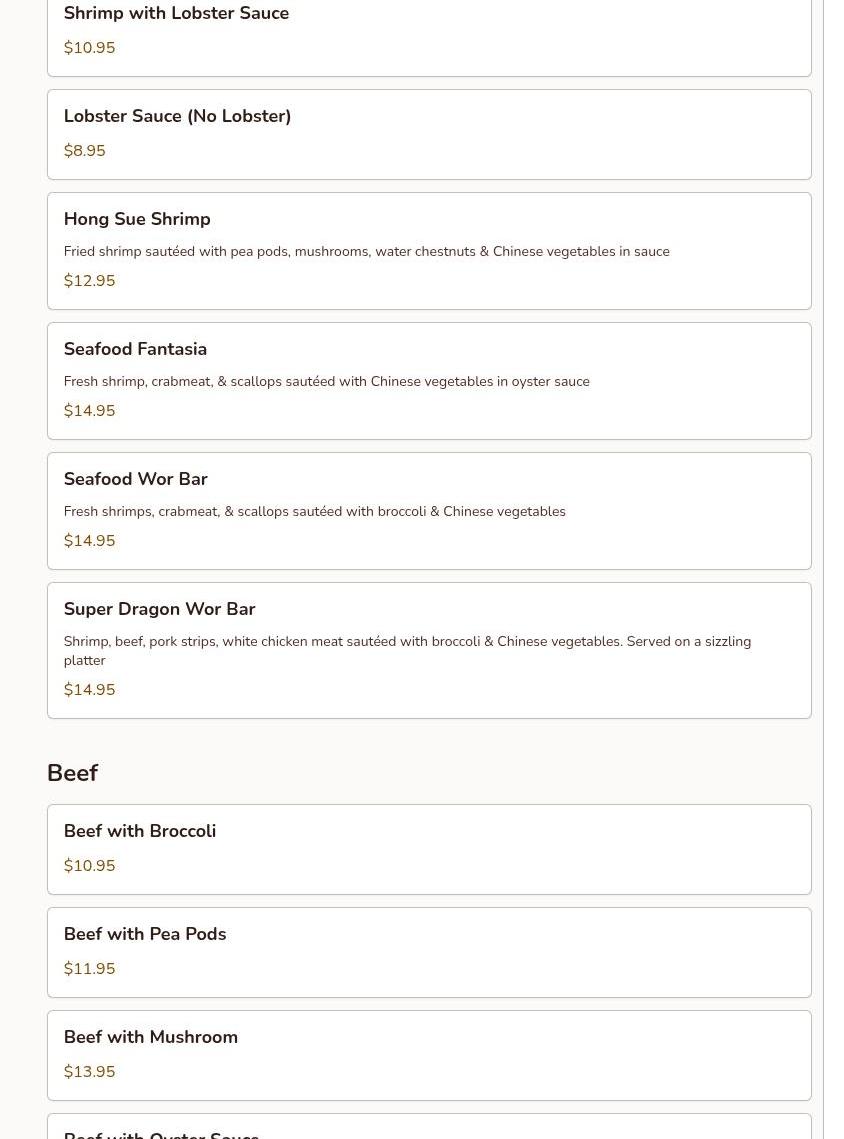The width and height of the screenshot is (844, 1139).
Task: Open the Beef with Pea Pods card
Action: click(x=428, y=952)
